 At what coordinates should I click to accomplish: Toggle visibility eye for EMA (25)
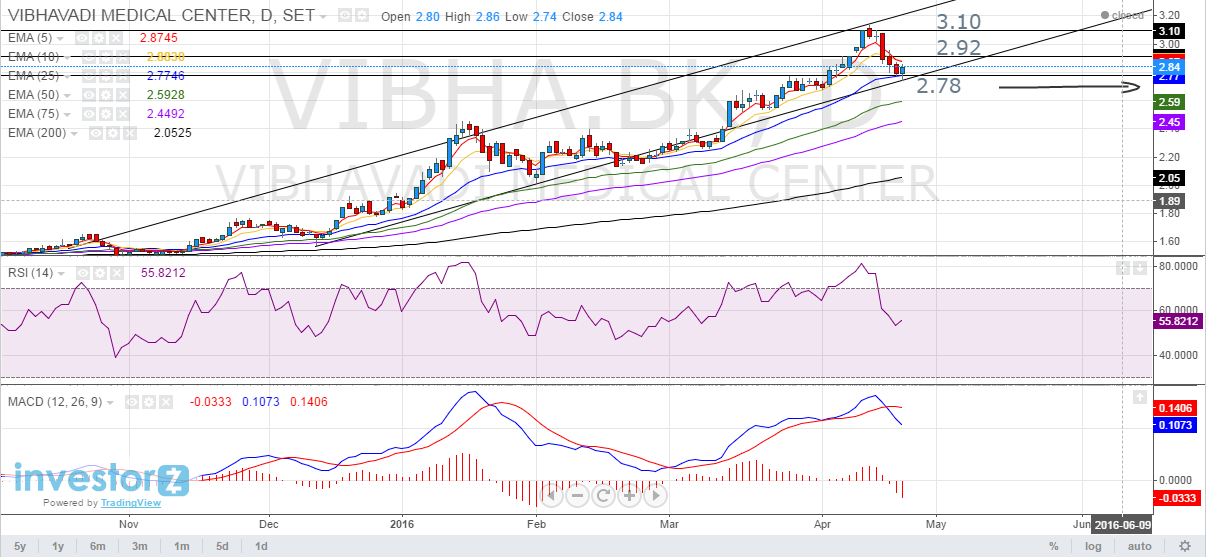[x=89, y=76]
